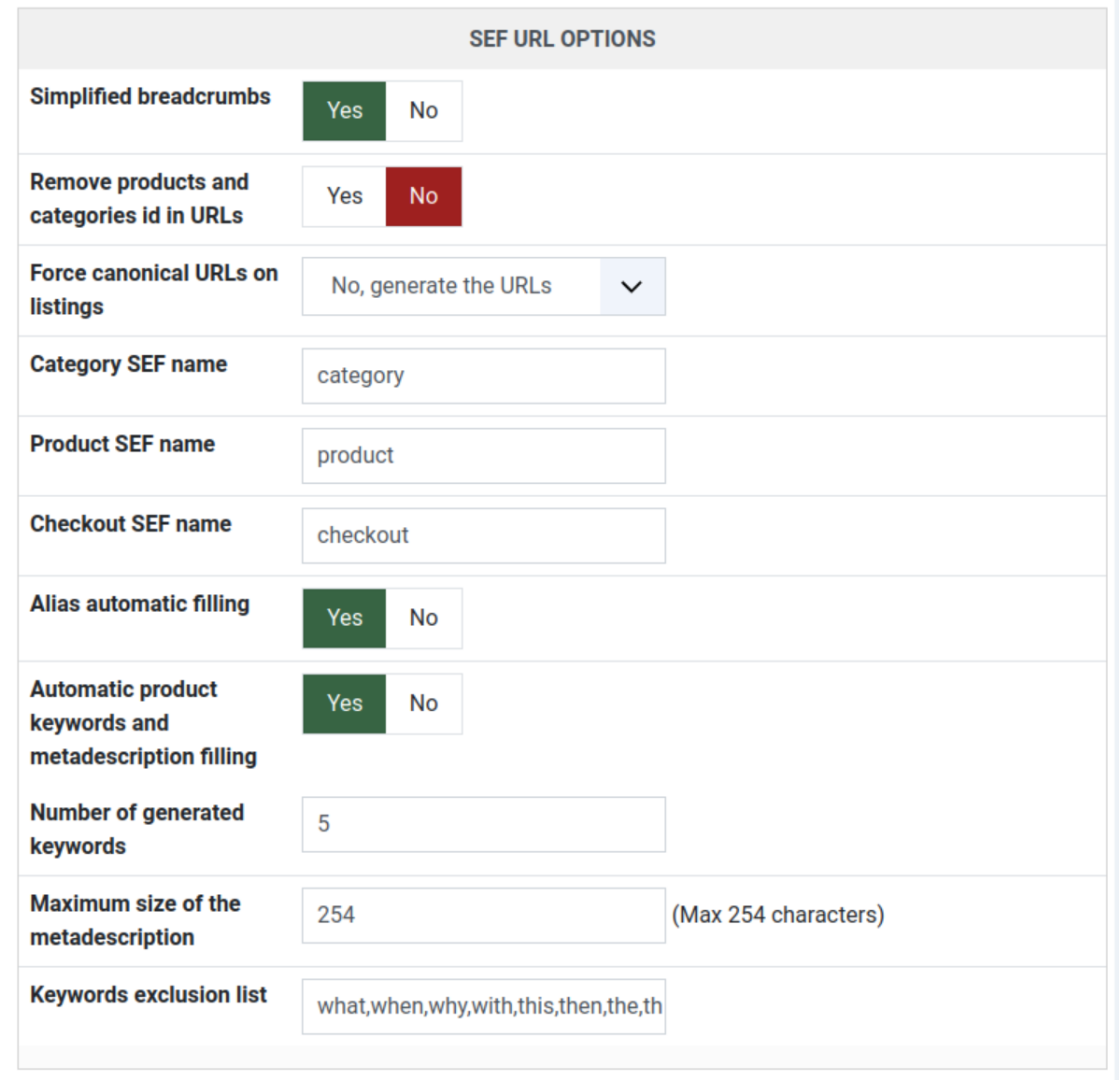Focus the Checkout SEF name input
The image size is (1119, 1080).
point(483,535)
